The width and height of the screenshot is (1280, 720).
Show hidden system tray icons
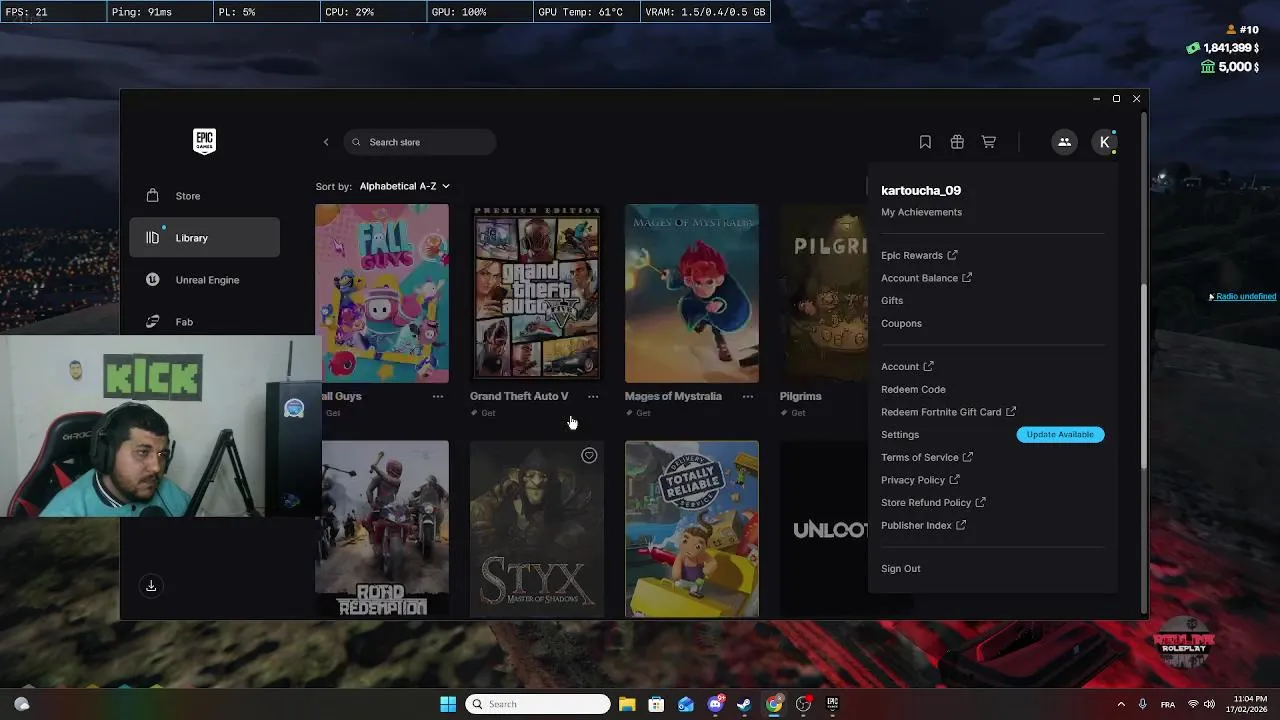point(1121,704)
